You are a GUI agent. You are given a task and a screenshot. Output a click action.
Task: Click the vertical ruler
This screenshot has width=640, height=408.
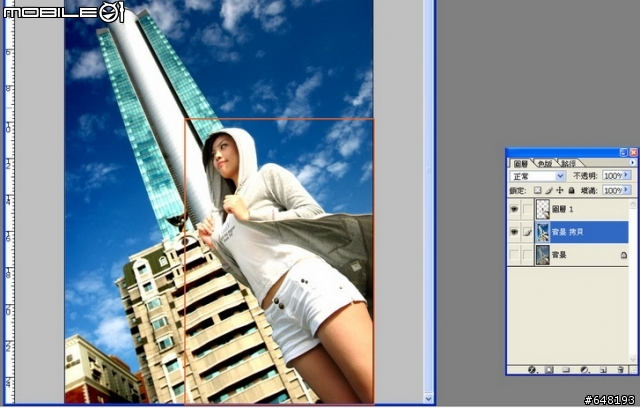9,204
